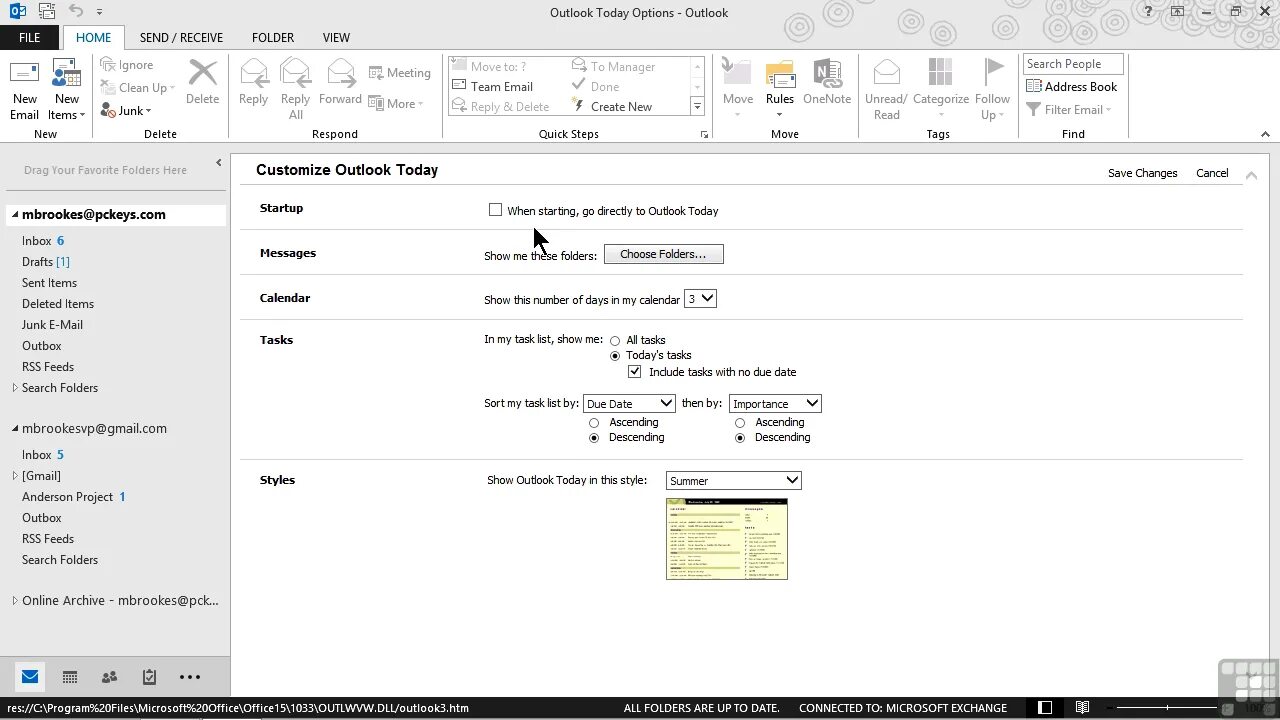Click the New Email icon

[x=24, y=74]
